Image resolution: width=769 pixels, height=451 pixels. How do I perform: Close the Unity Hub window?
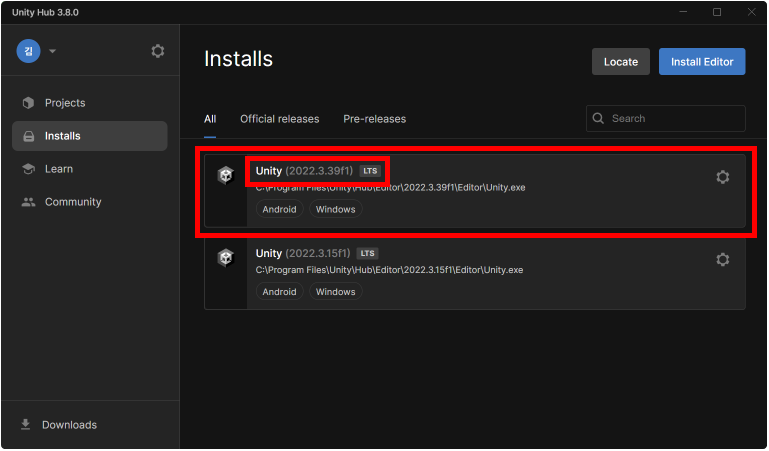751,12
